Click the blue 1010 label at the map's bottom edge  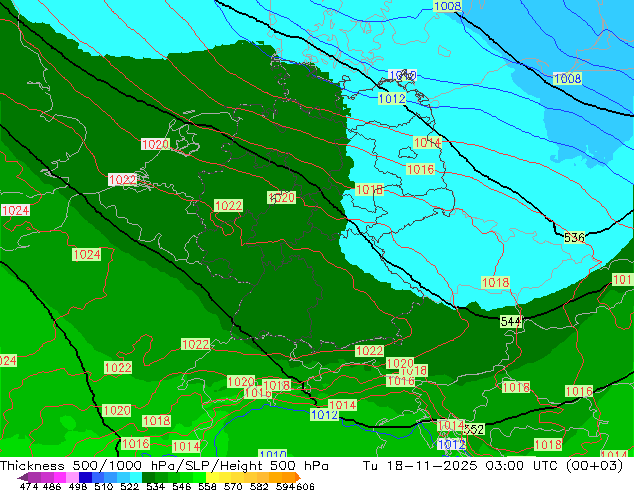pyautogui.click(x=273, y=453)
